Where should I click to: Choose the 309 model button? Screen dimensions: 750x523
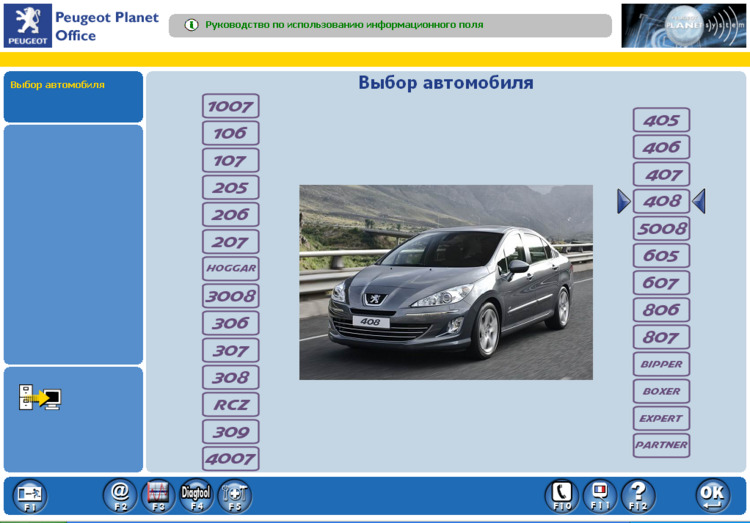[231, 432]
